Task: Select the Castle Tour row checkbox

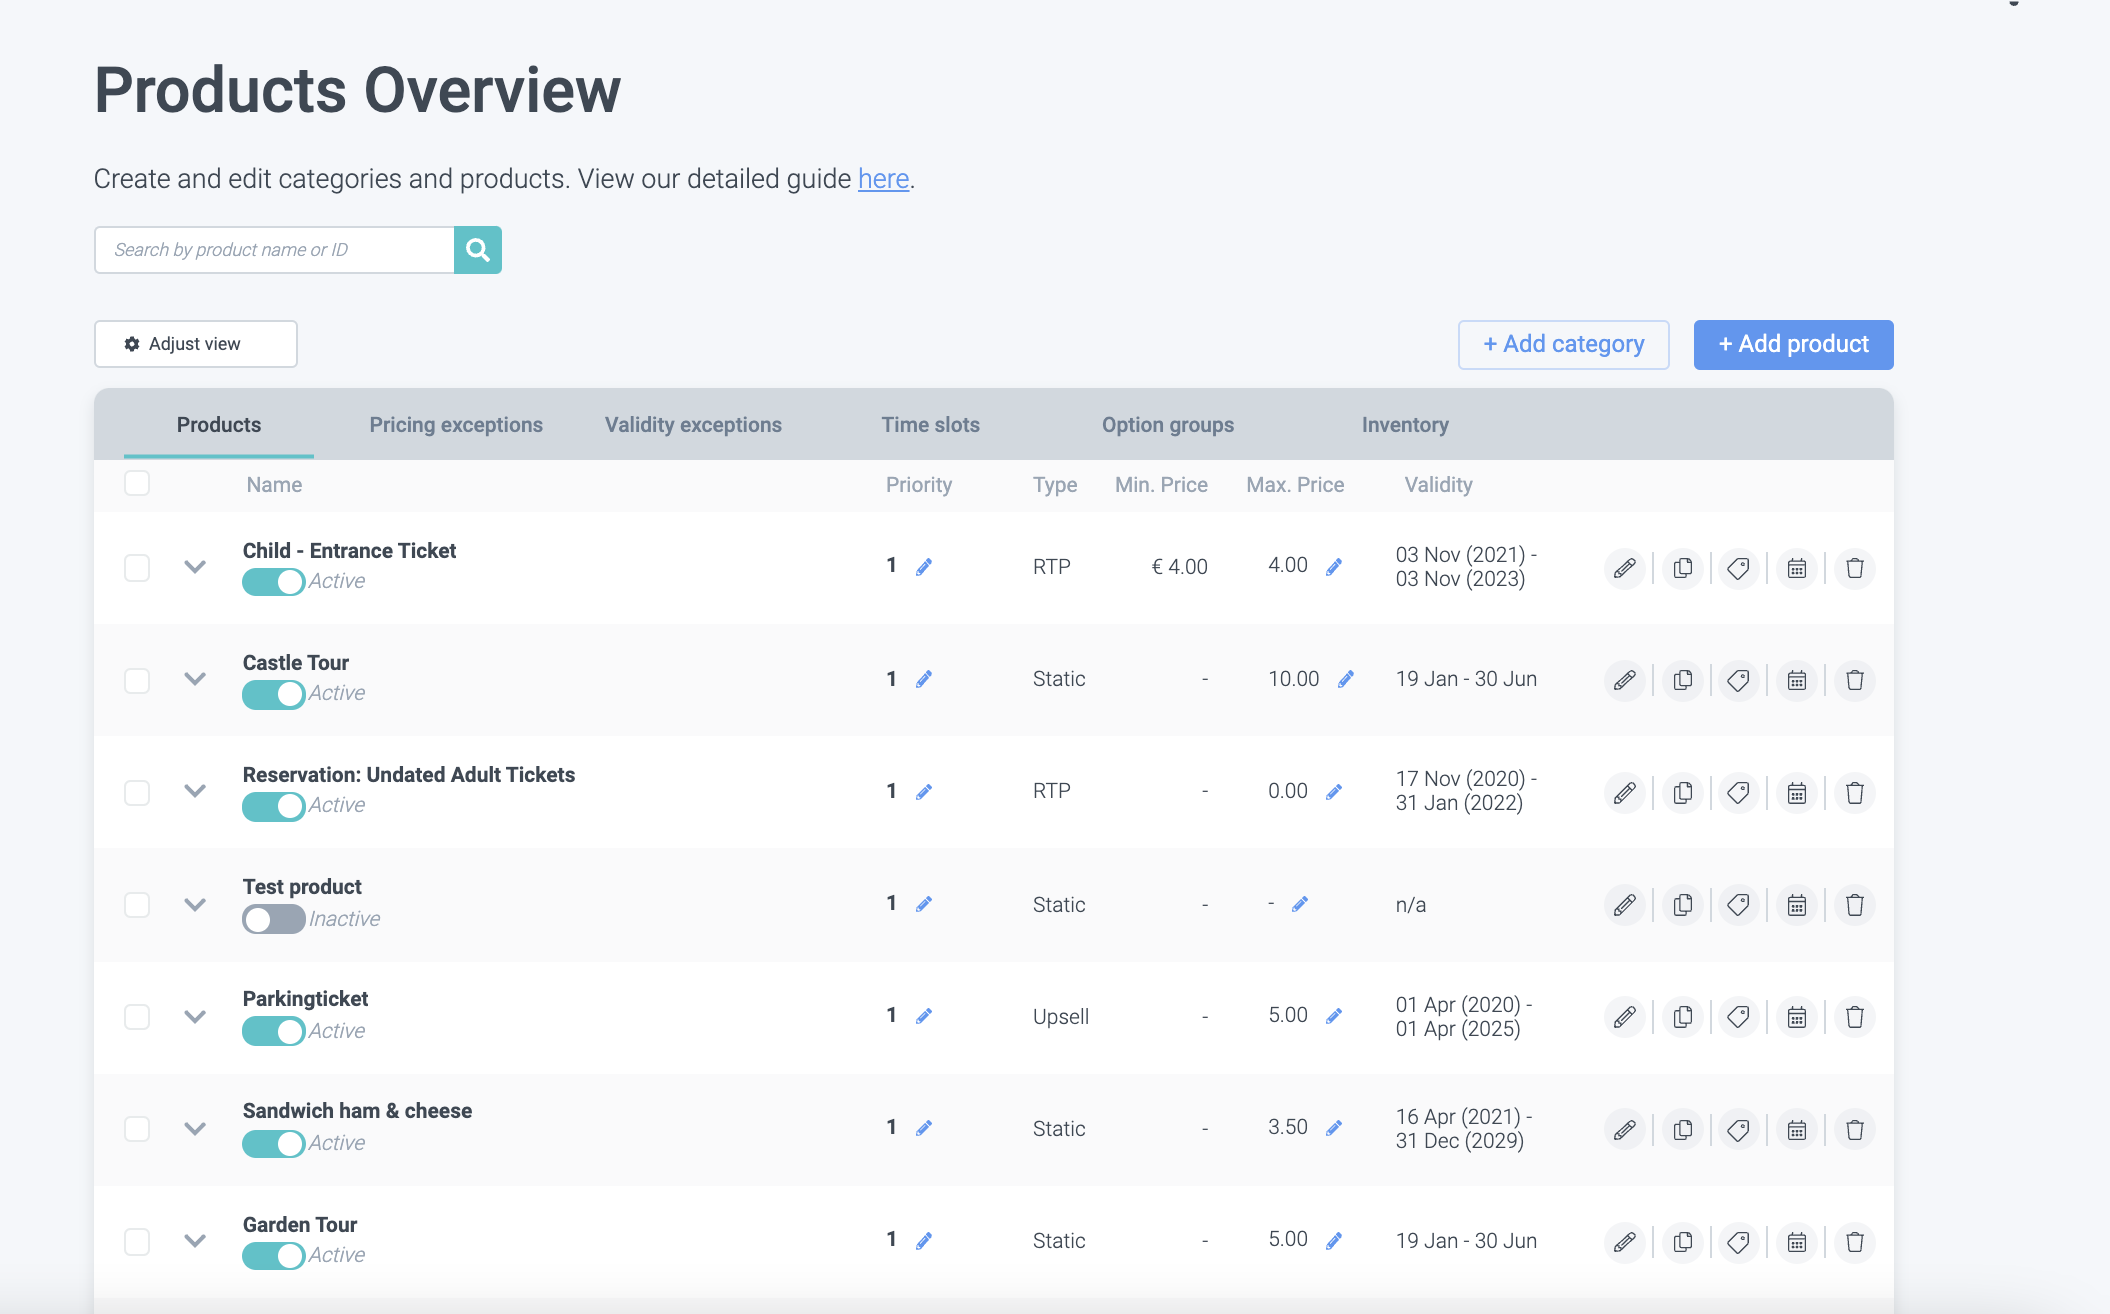Action: [x=137, y=681]
